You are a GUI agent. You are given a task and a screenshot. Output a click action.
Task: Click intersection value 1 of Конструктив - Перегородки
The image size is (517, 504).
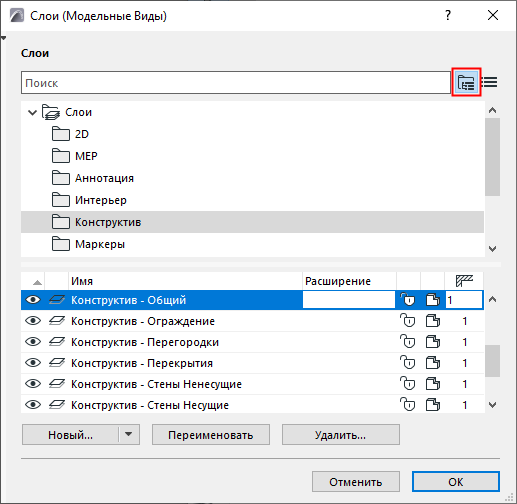pos(464,342)
